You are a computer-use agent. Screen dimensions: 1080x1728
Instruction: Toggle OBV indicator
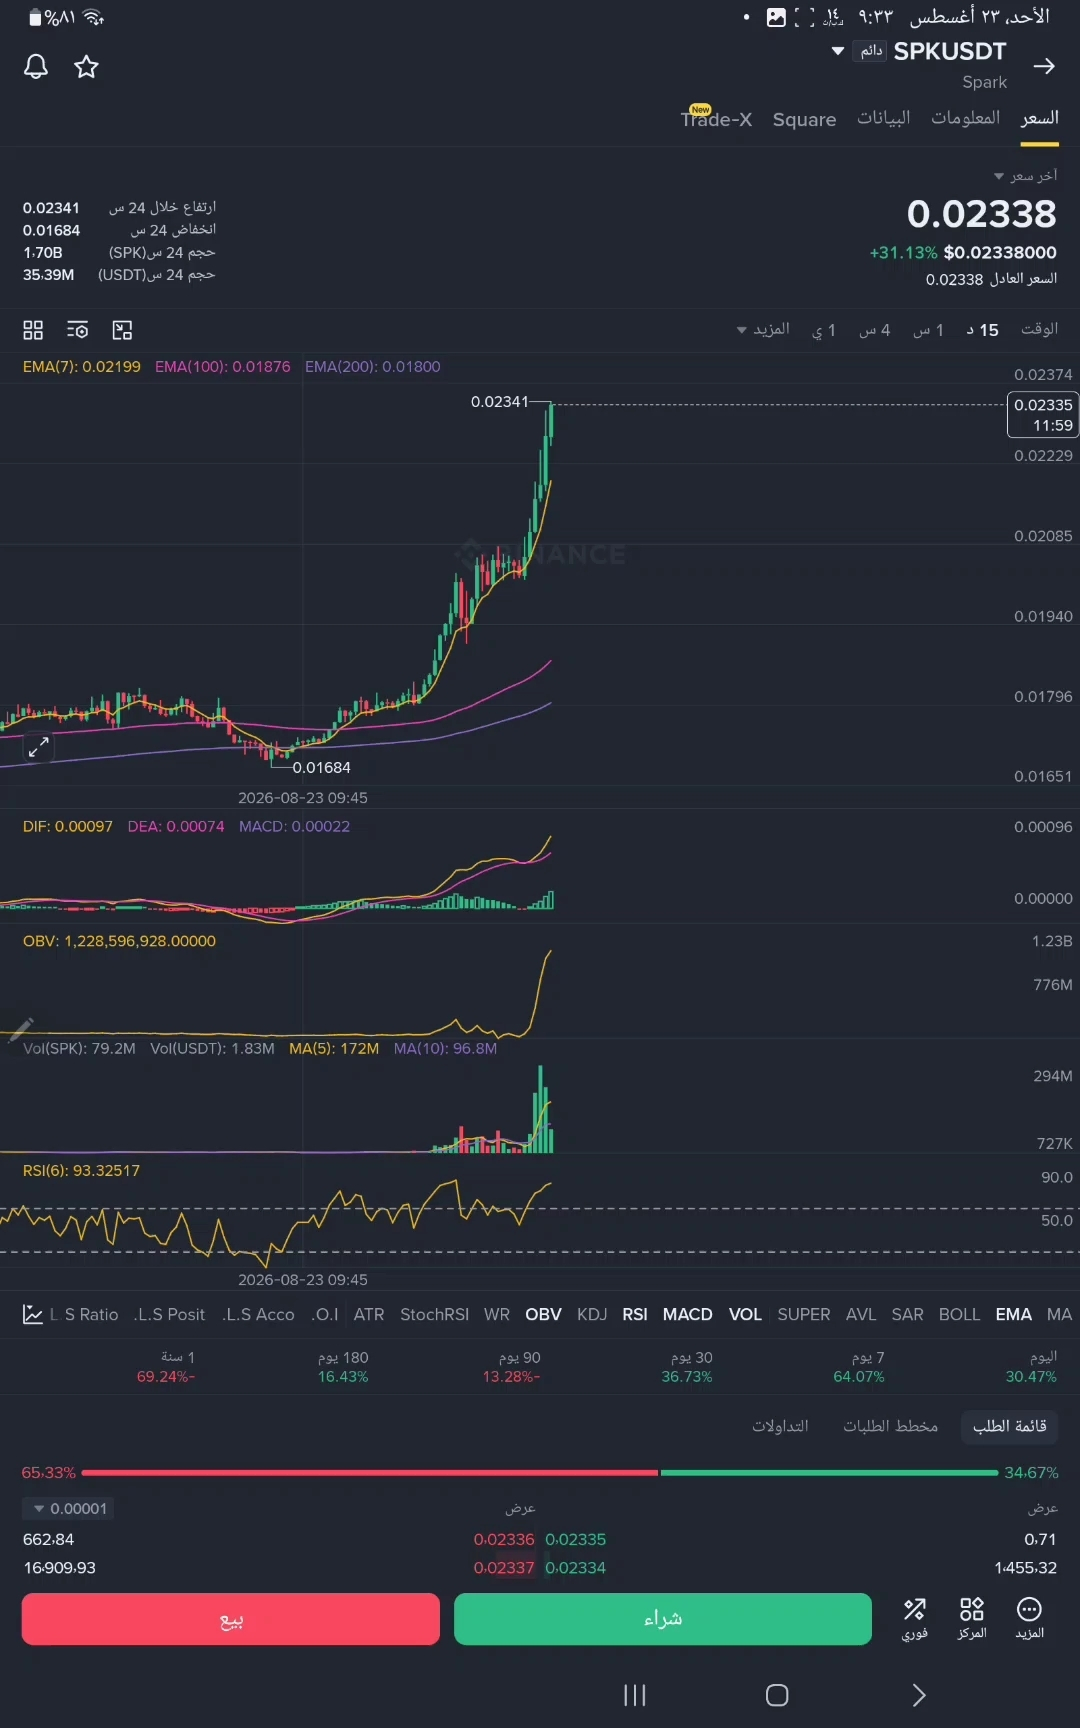coord(543,1314)
